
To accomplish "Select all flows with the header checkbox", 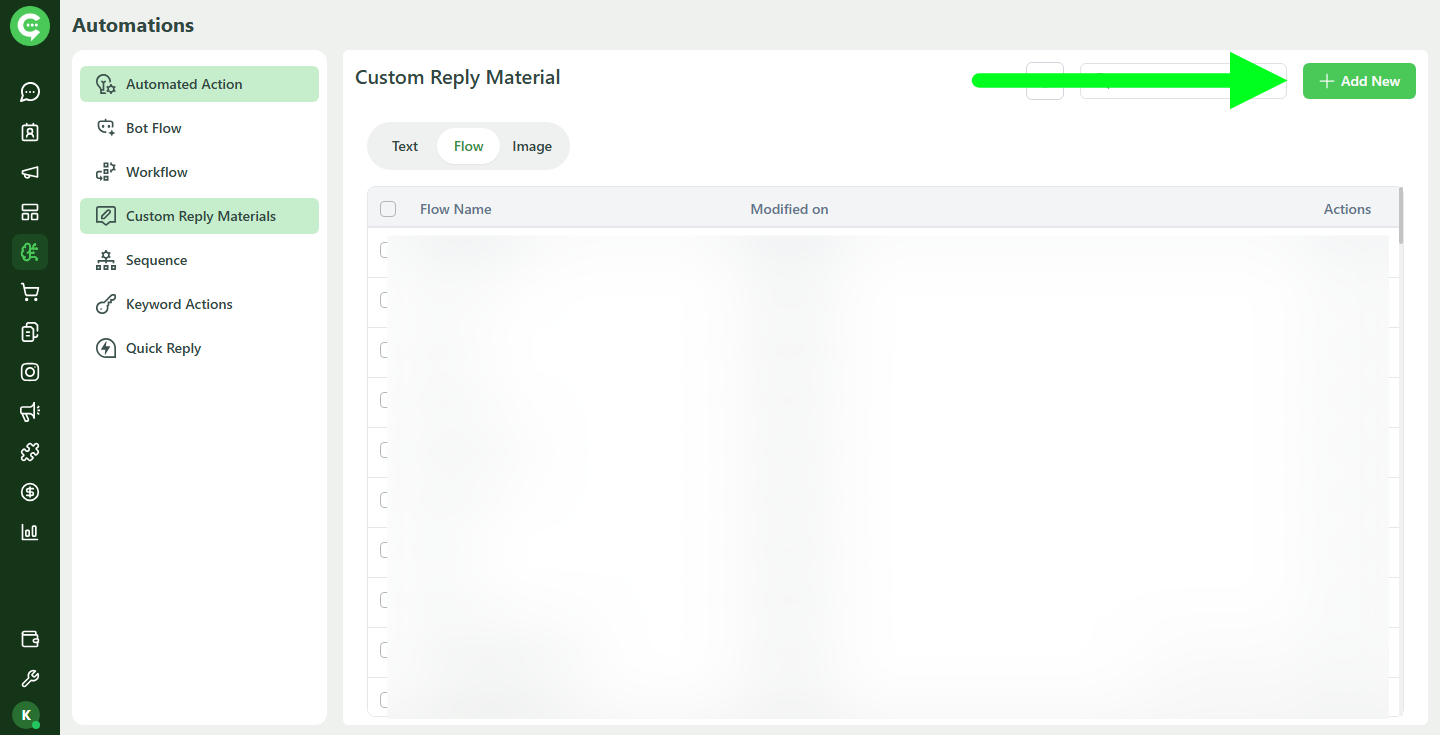I will tap(388, 209).
